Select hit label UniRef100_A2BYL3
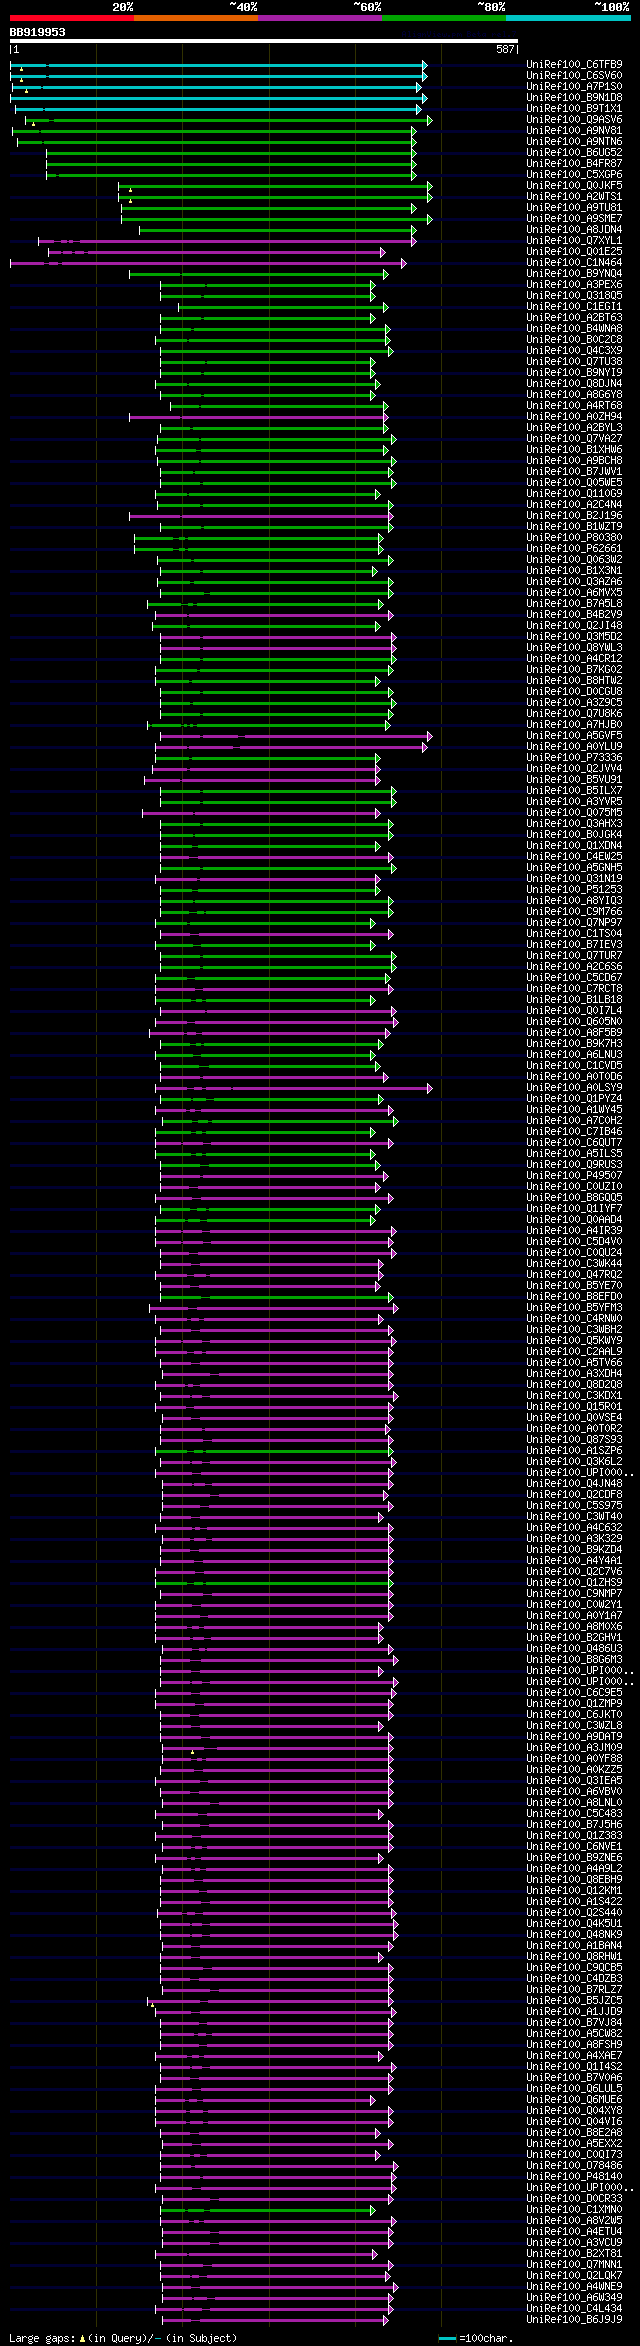 (x=574, y=428)
